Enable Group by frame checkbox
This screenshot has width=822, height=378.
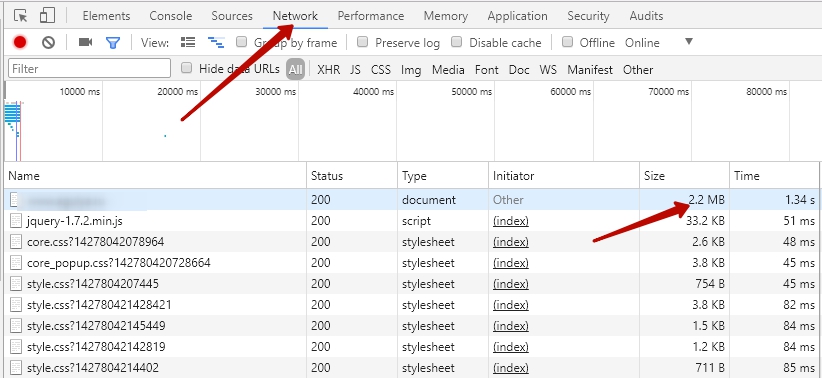click(x=241, y=42)
